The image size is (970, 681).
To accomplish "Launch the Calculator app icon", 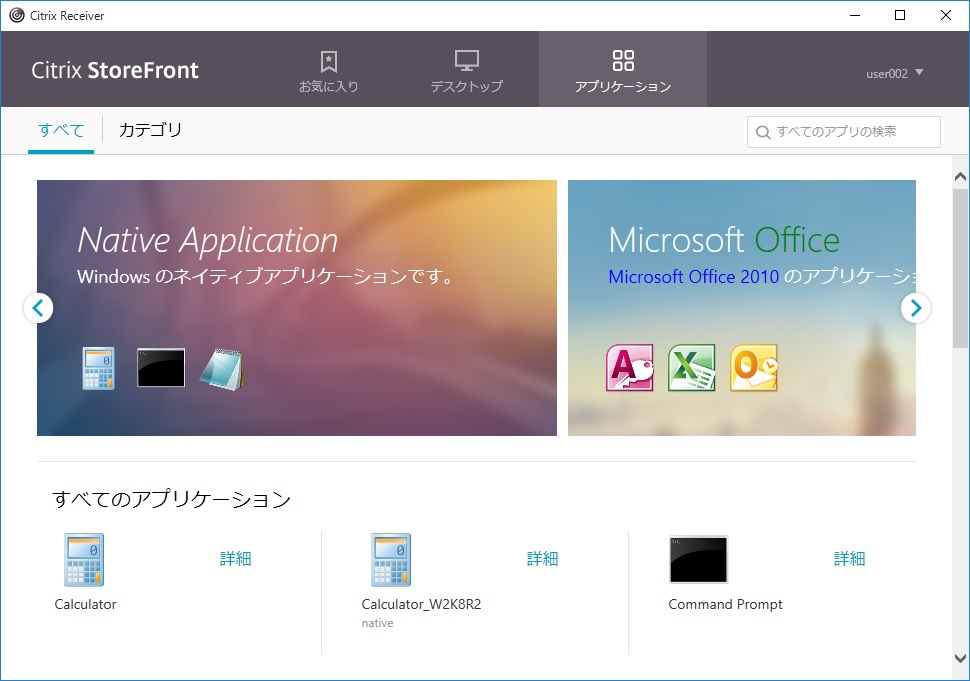I will (84, 560).
